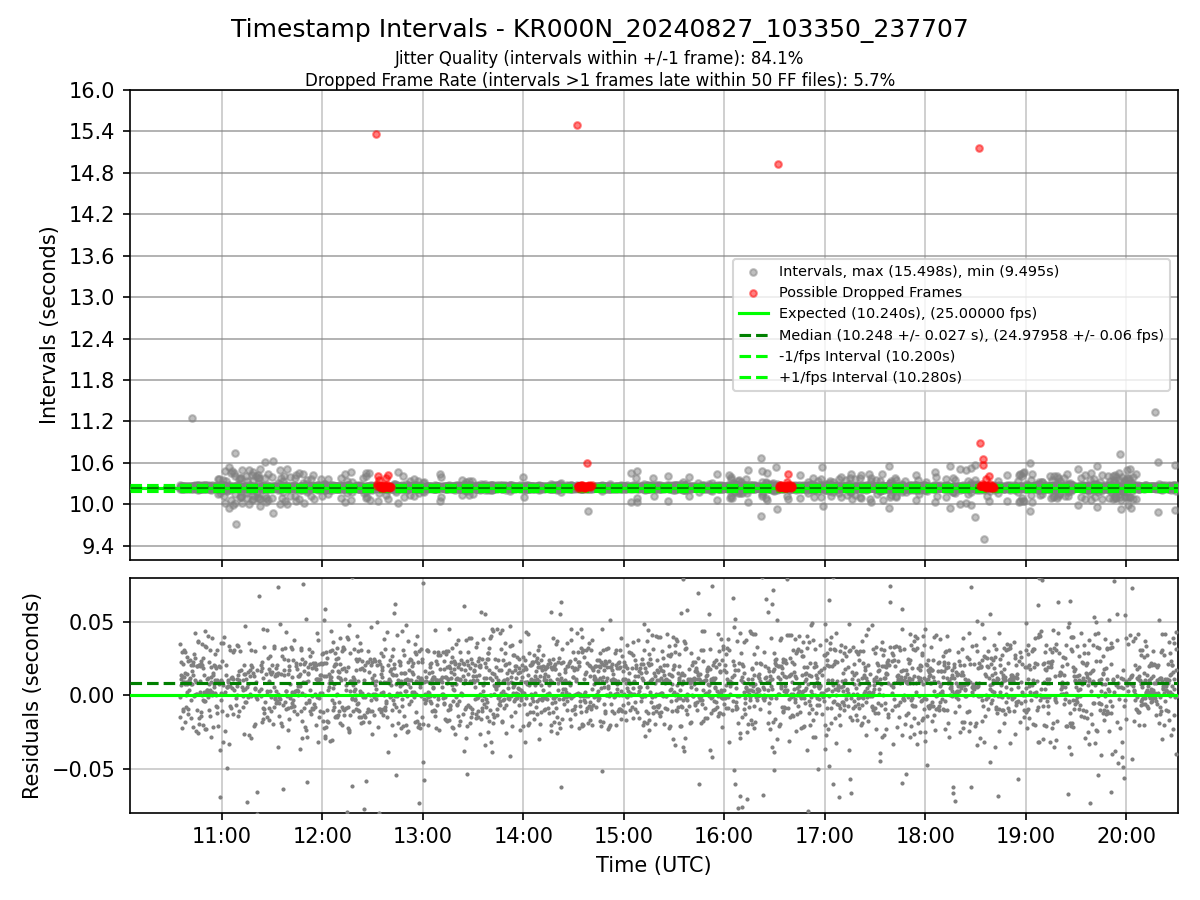Screen dimensions: 1200x900
Task: Click the '14:00' time tick label
Action: coord(523,837)
